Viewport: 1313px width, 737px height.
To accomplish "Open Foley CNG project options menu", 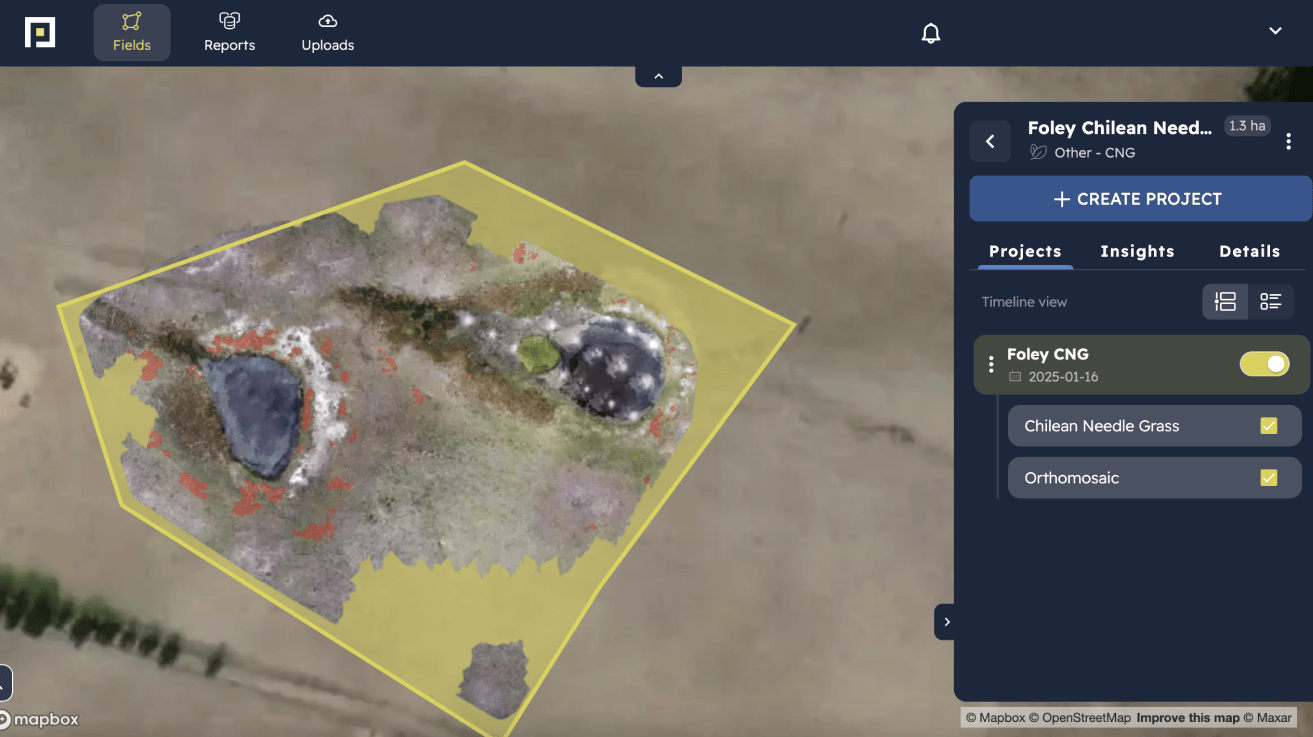I will [x=991, y=364].
